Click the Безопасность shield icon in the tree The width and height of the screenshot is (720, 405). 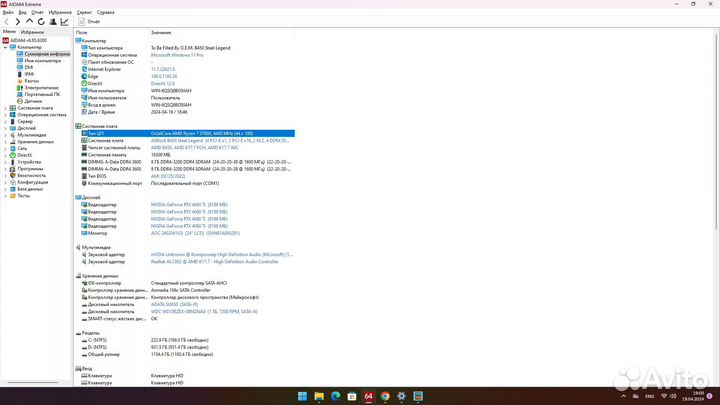[13, 175]
